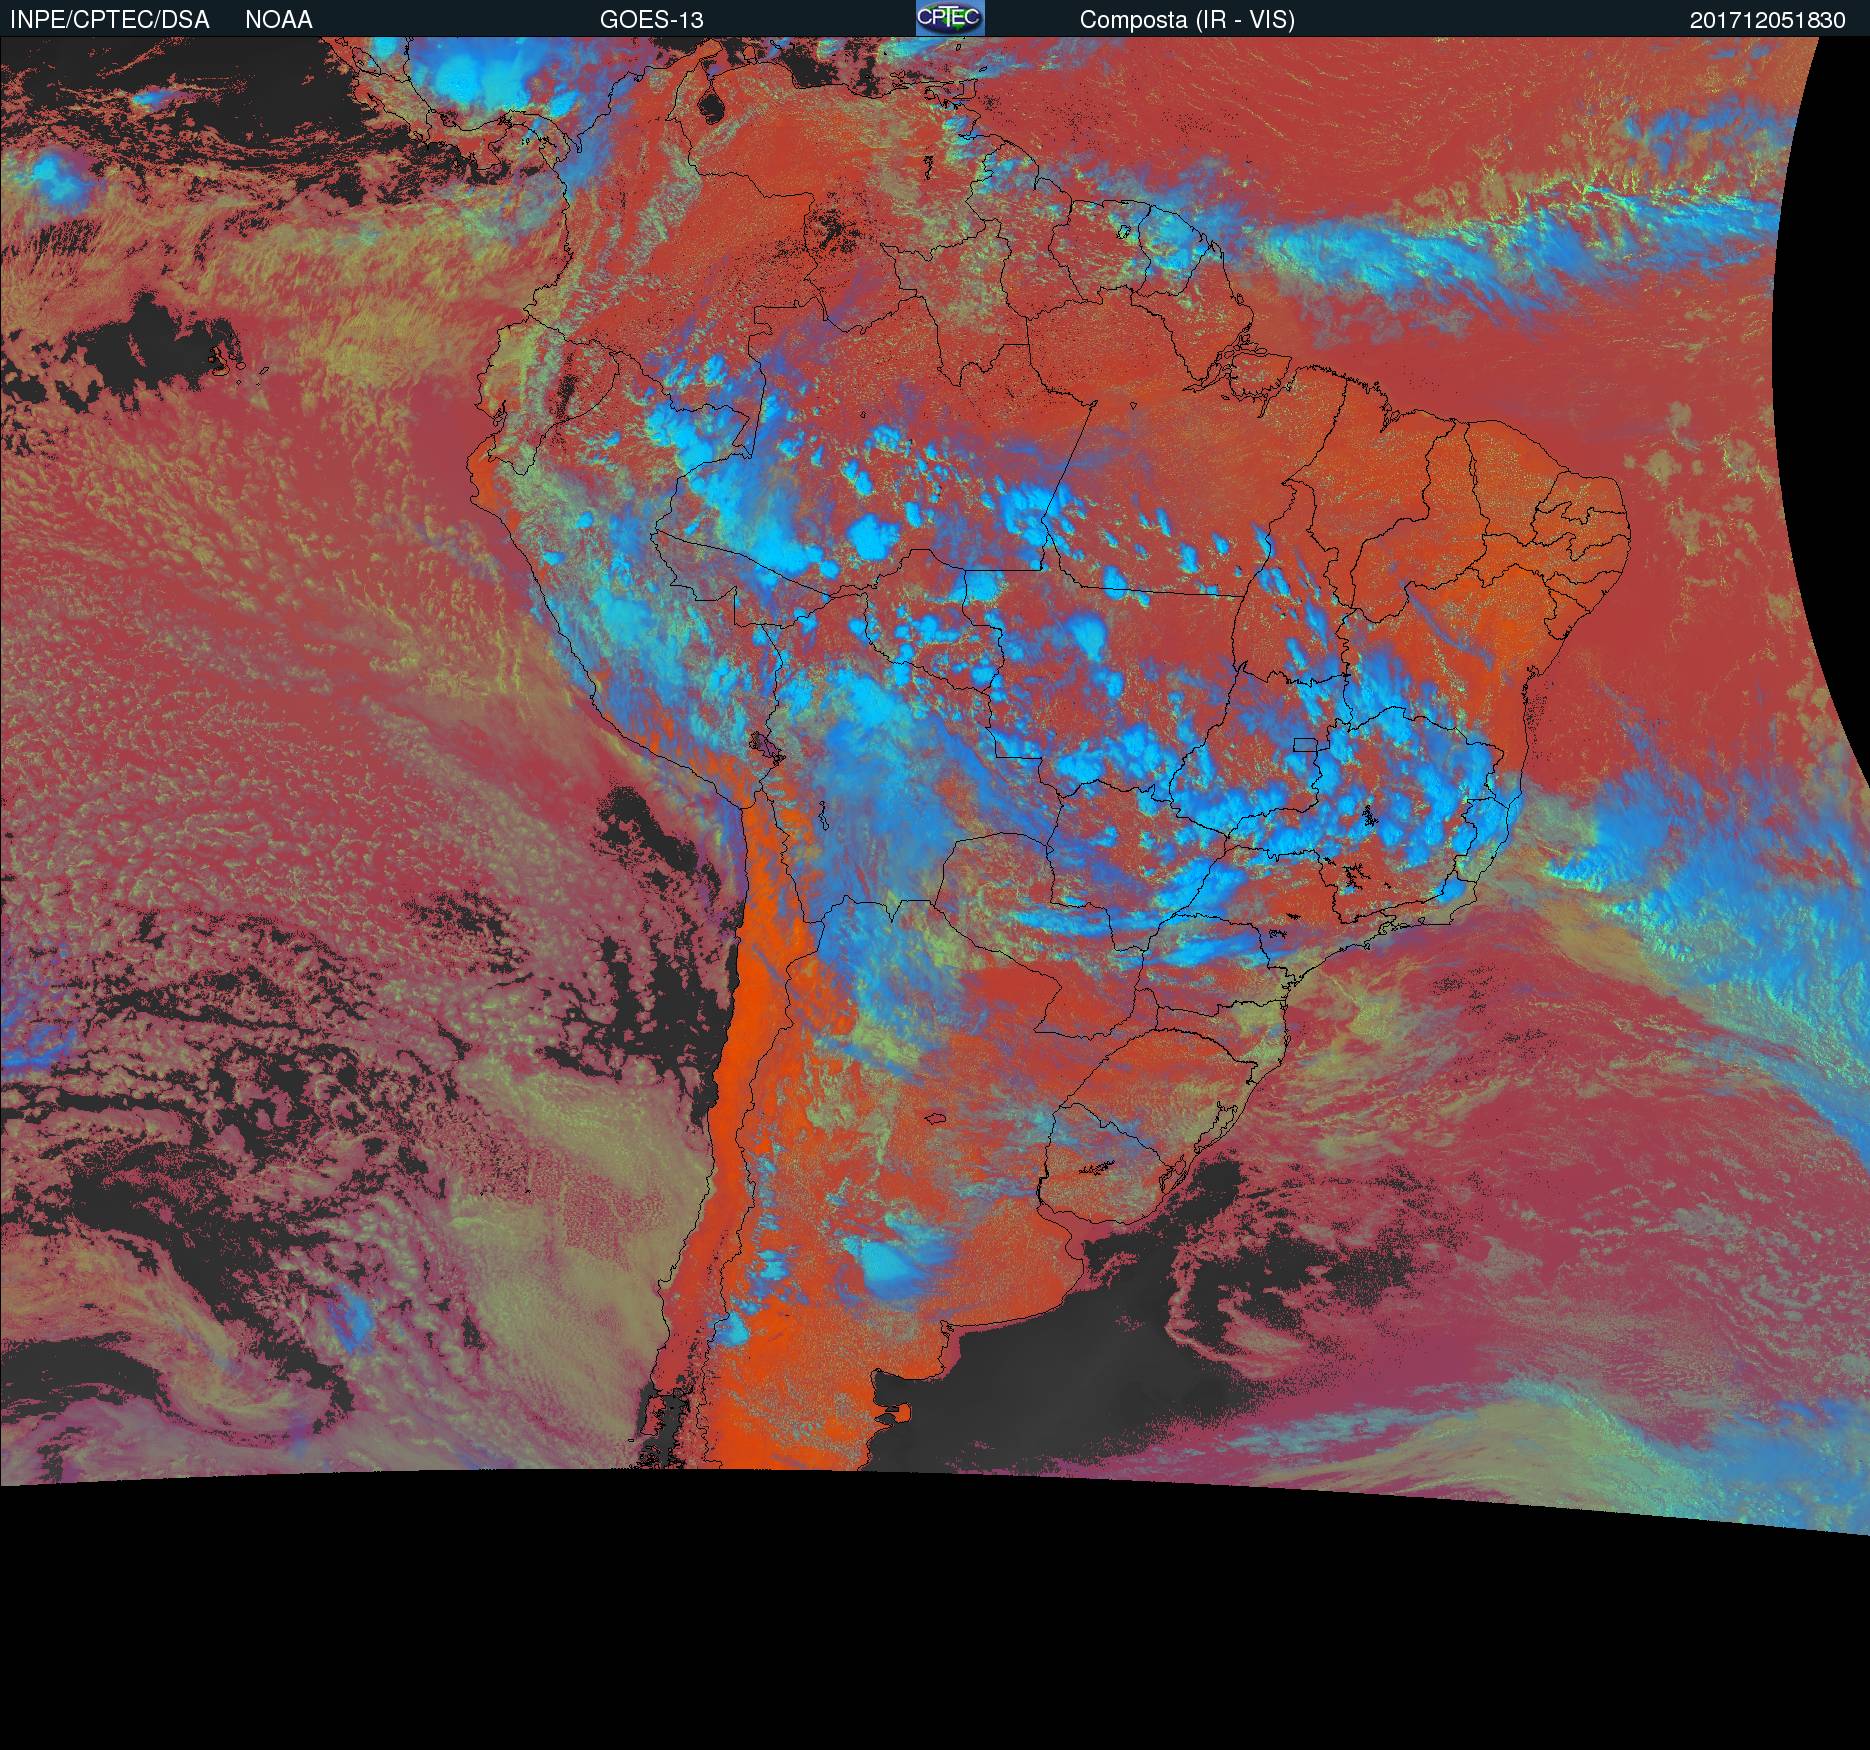Click the CPTEC logo in header

point(950,18)
